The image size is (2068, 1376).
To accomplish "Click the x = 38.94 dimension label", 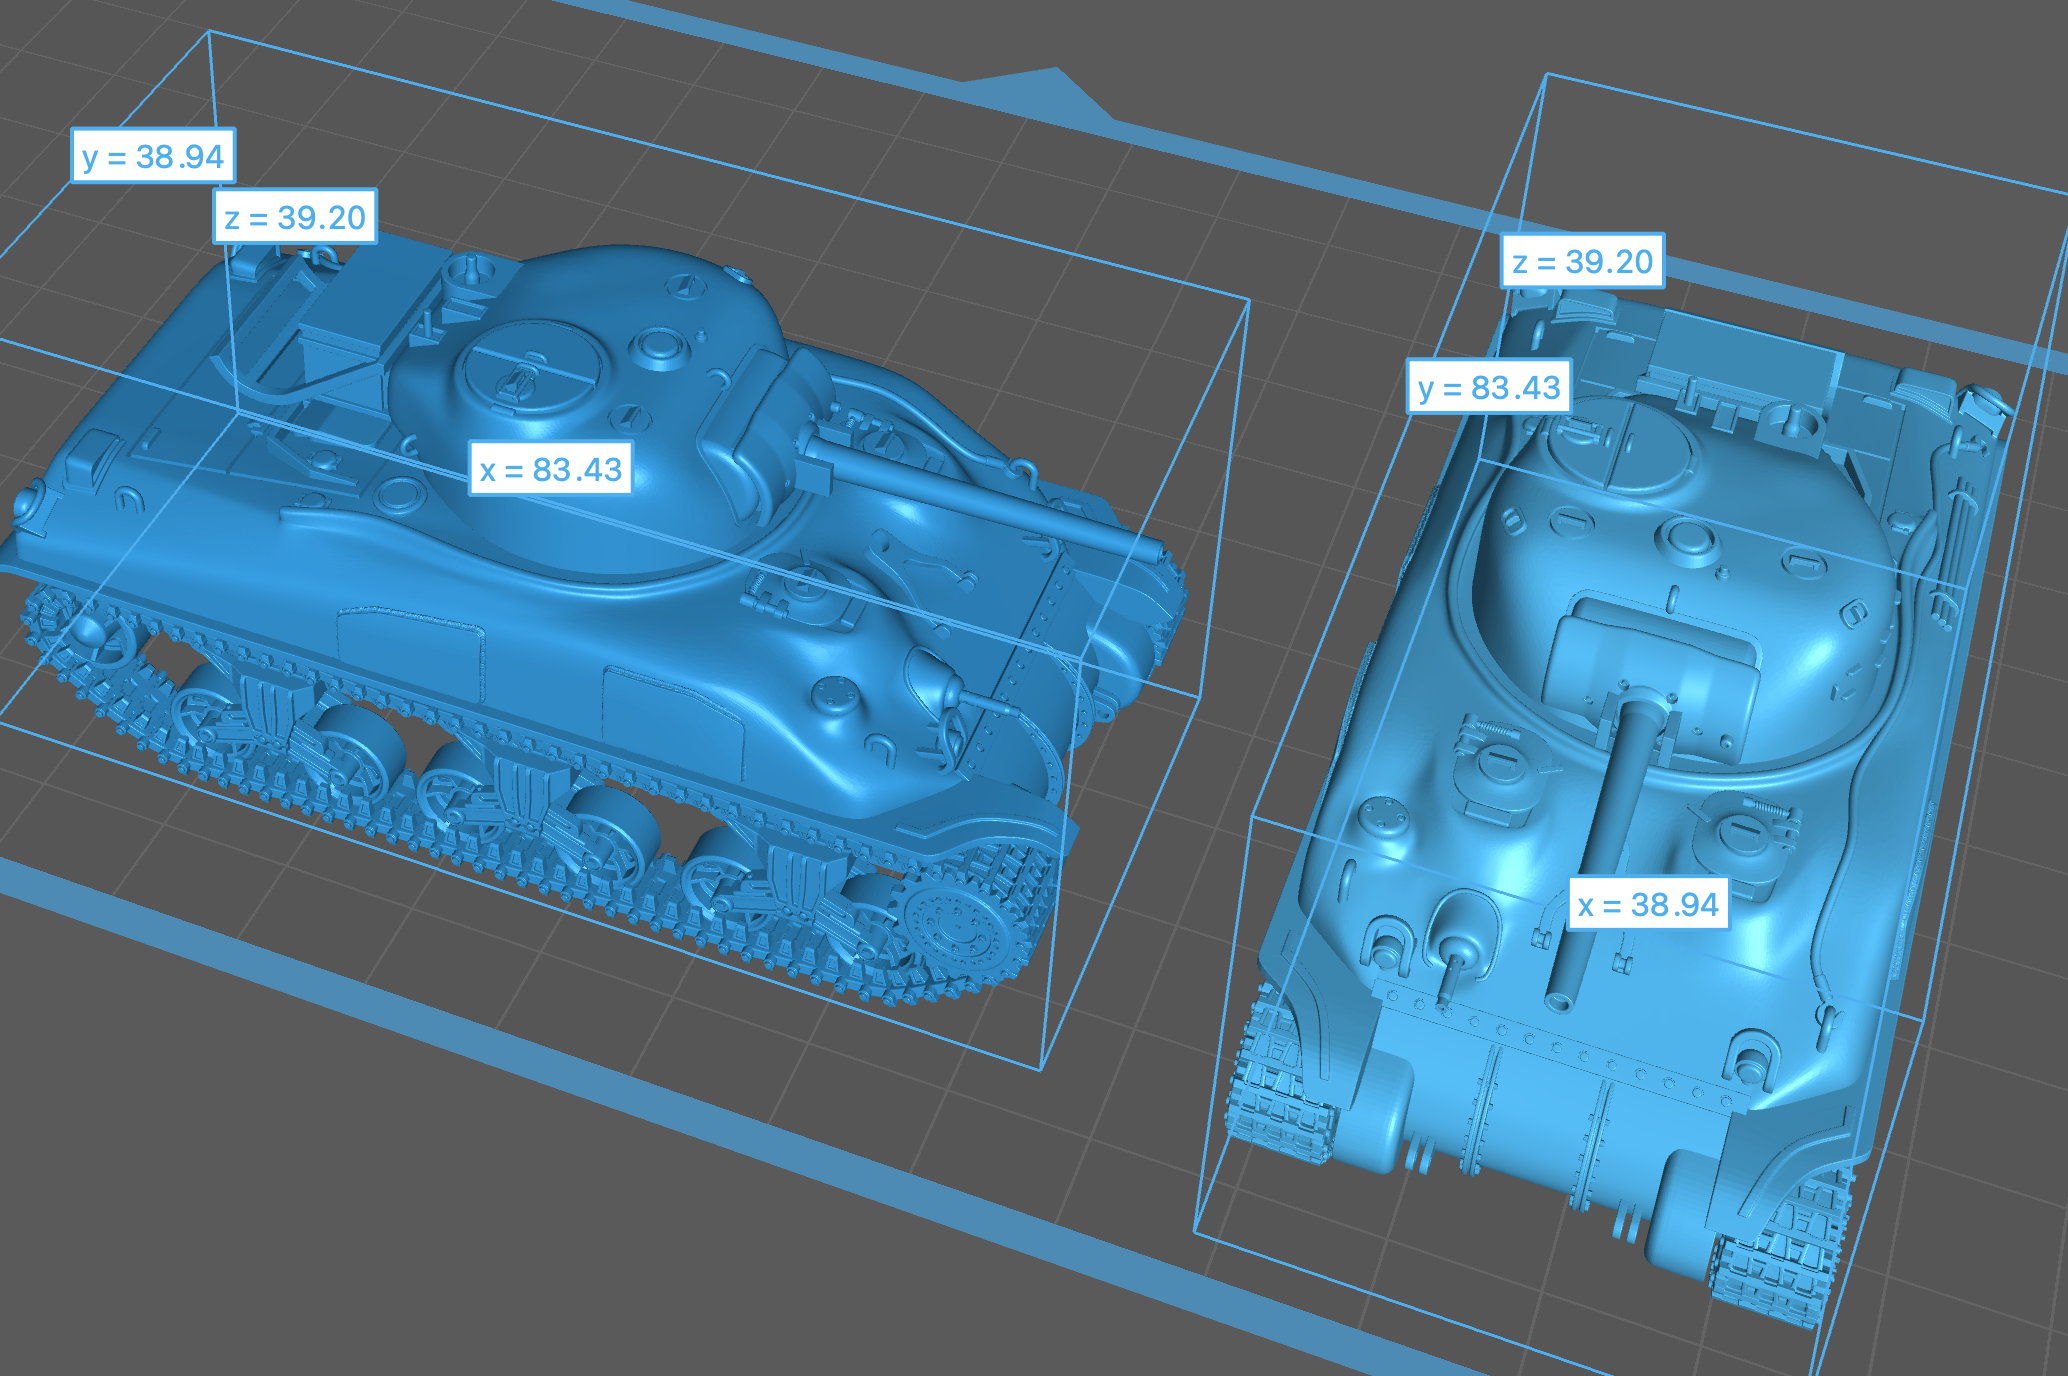I will 1648,904.
